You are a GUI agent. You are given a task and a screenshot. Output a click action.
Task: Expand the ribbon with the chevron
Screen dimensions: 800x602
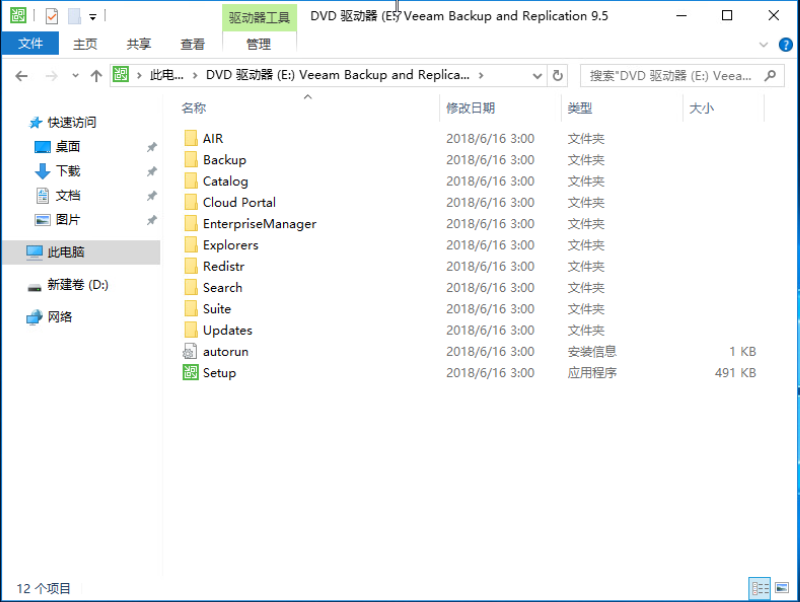(x=763, y=45)
